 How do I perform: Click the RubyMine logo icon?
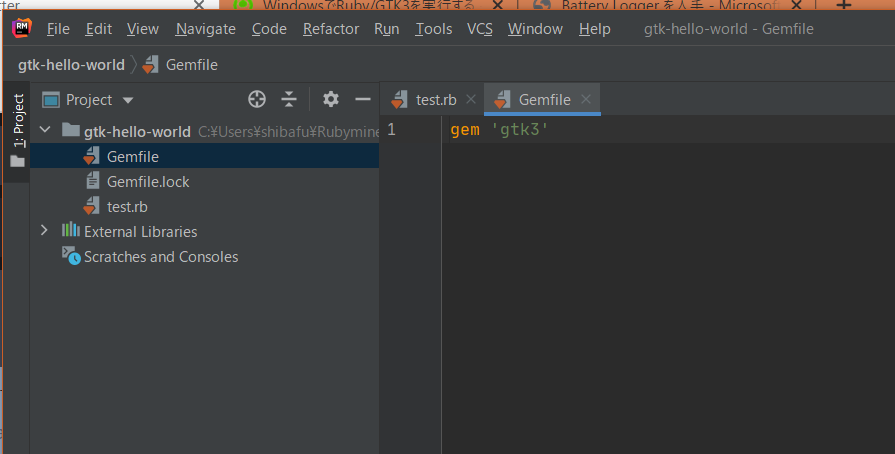pyautogui.click(x=22, y=28)
